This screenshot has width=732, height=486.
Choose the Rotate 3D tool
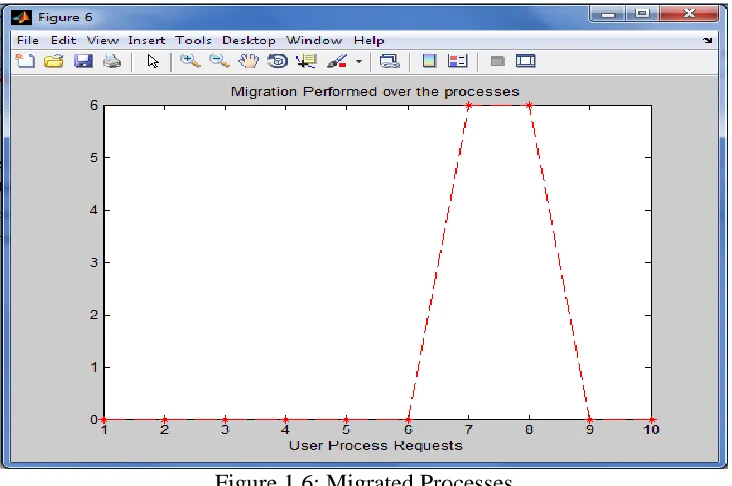277,61
